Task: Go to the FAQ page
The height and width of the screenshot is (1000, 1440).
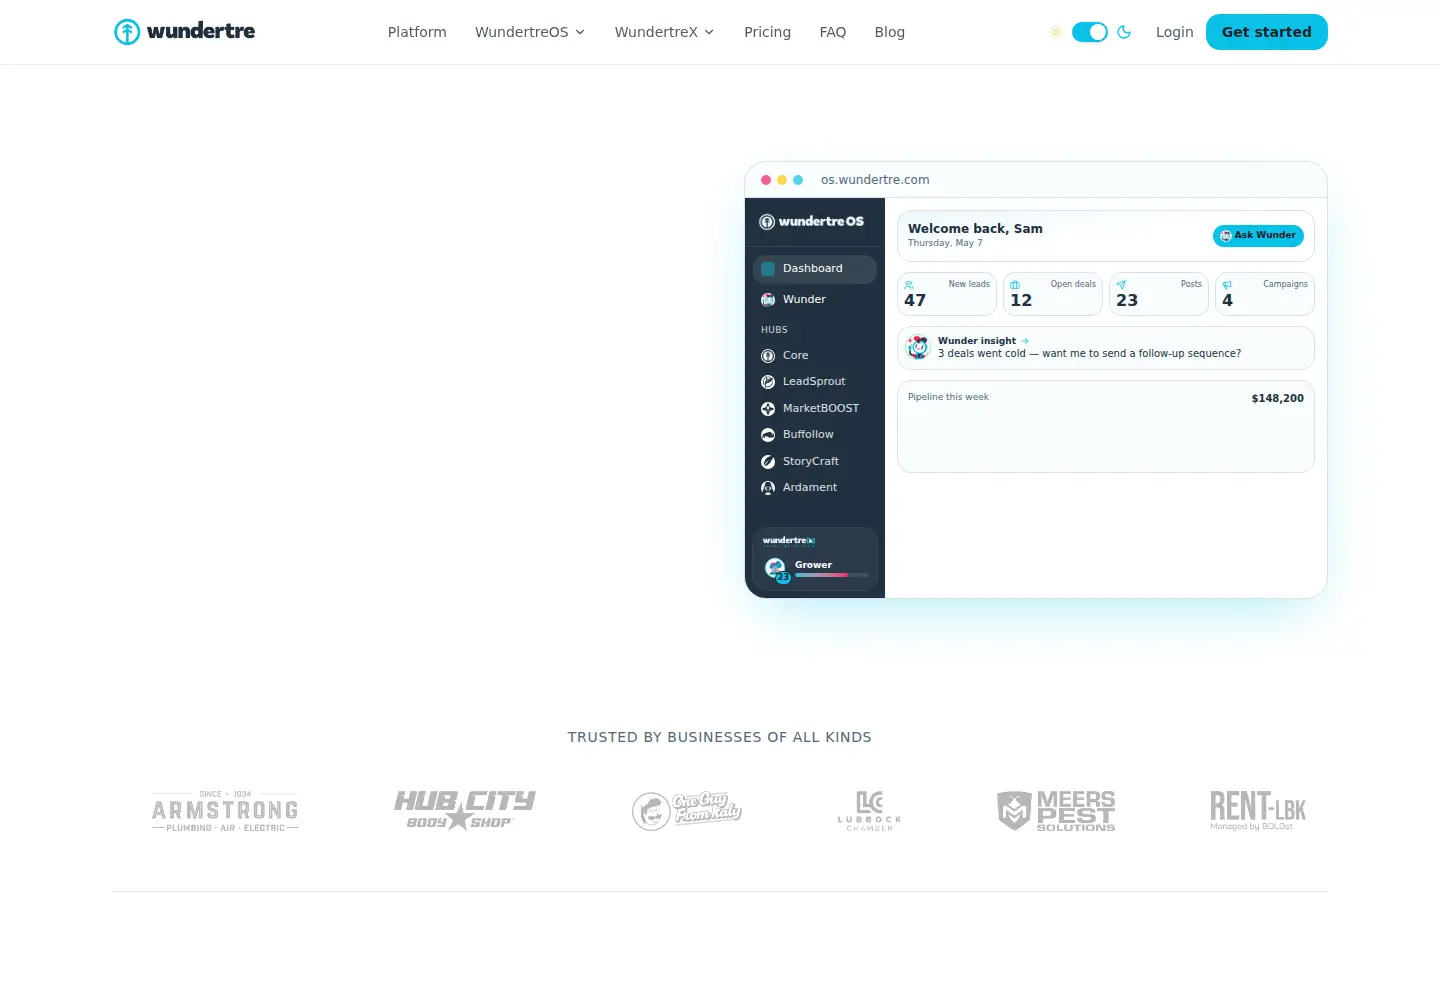Action: tap(833, 32)
